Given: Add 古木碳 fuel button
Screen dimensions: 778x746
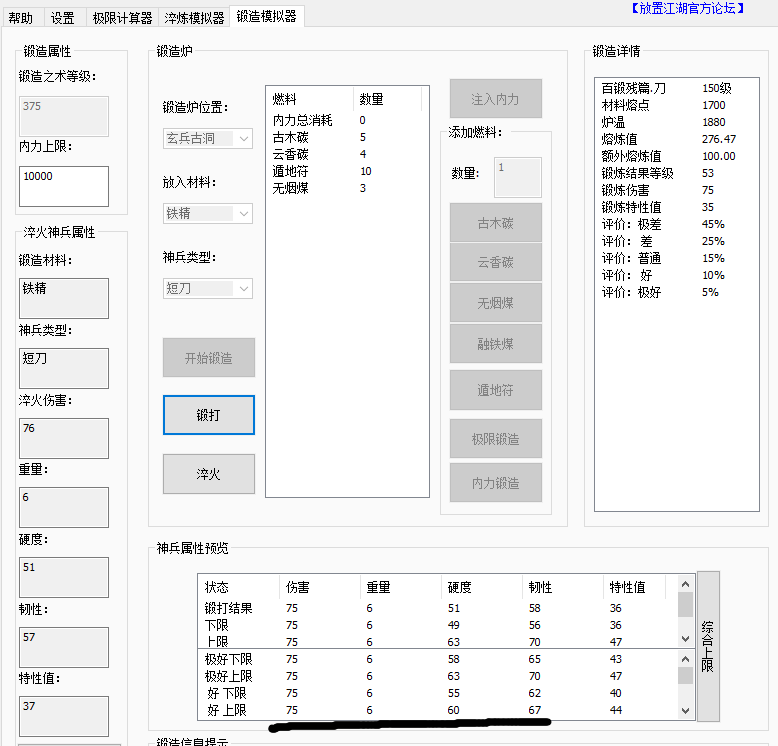Looking at the screenshot, I should 495,223.
